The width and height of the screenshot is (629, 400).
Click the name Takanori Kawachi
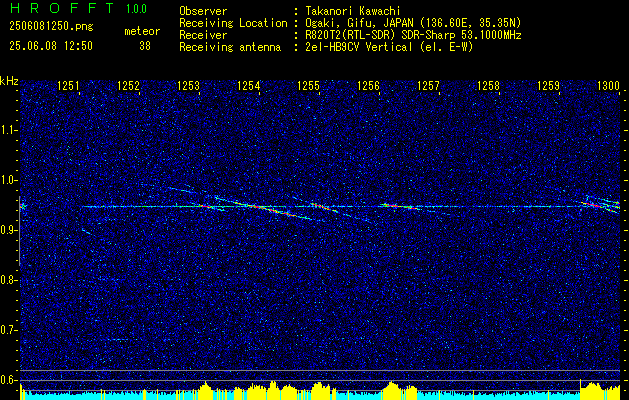[x=353, y=11]
